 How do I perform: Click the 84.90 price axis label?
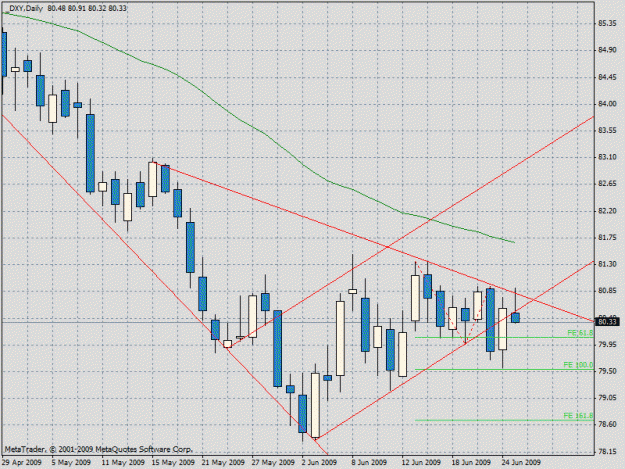coord(607,50)
